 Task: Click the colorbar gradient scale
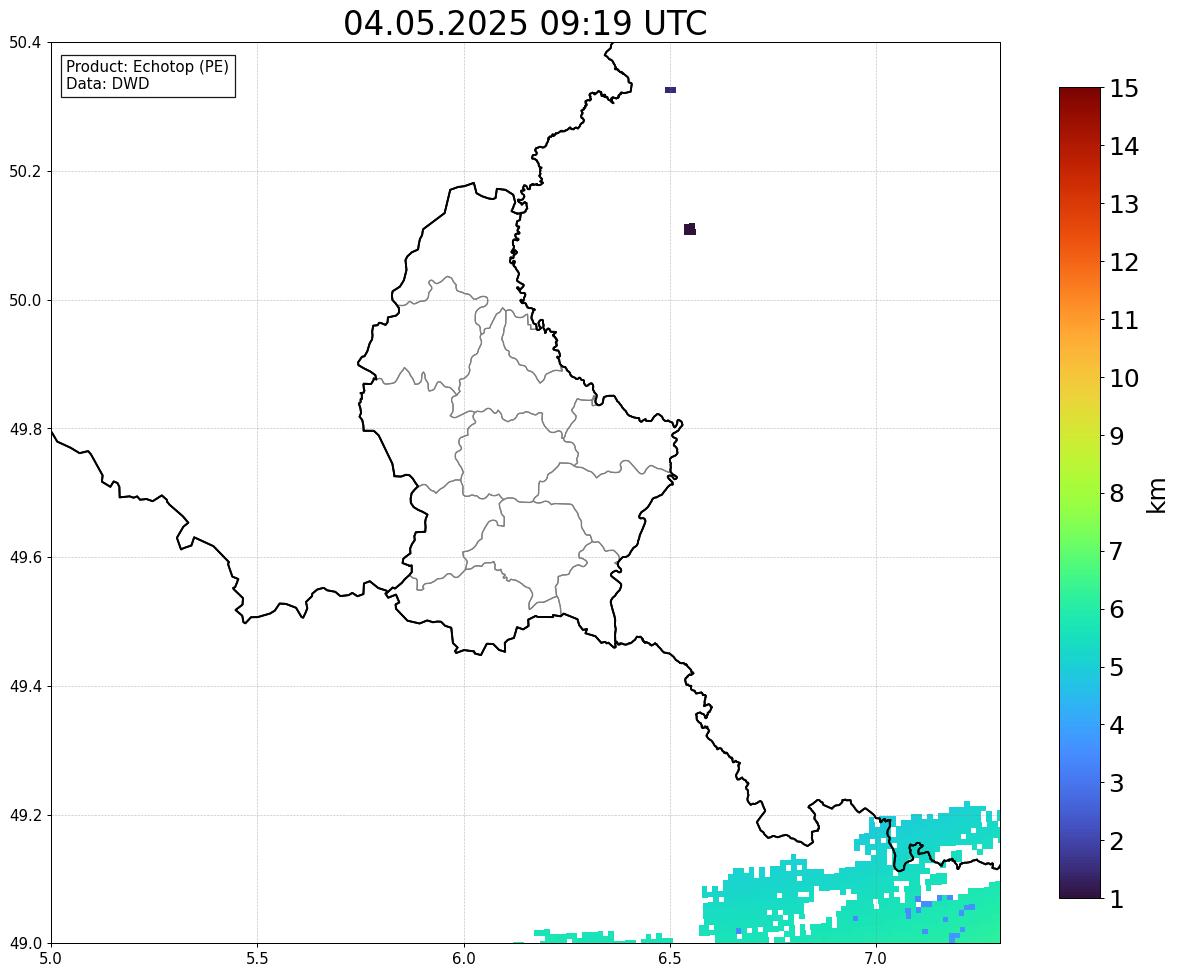[1080, 493]
